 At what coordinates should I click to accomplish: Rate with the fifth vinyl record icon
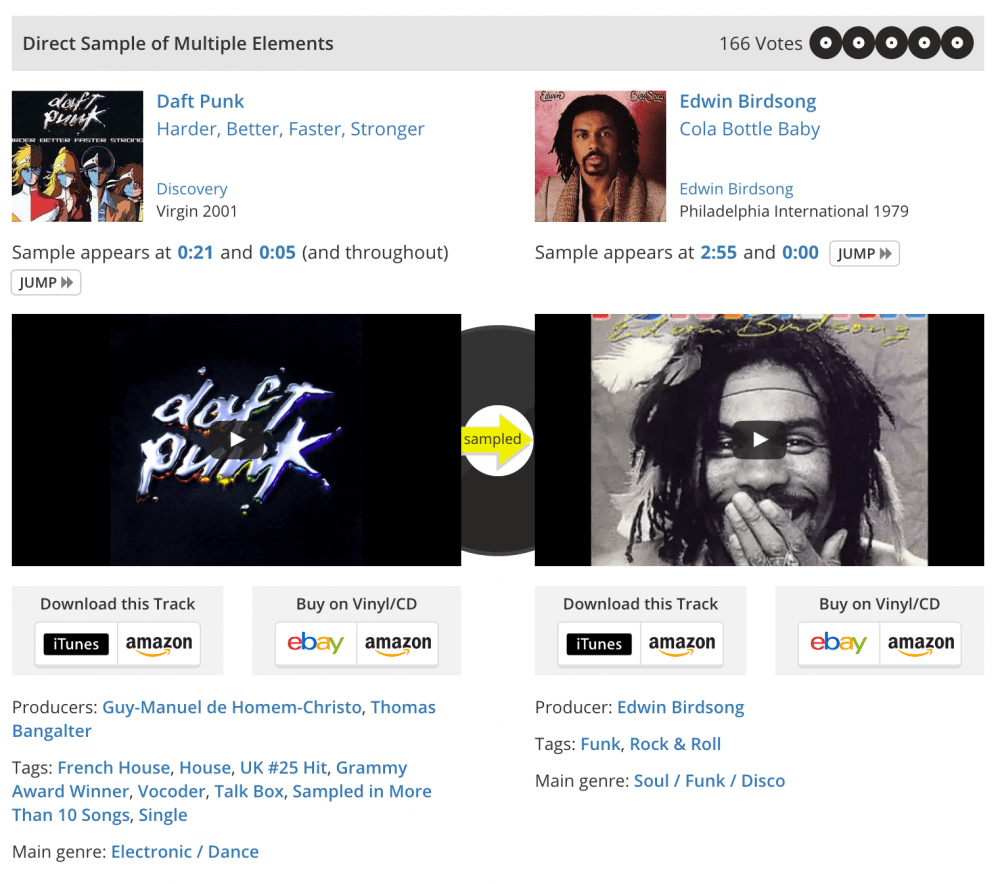tap(957, 43)
